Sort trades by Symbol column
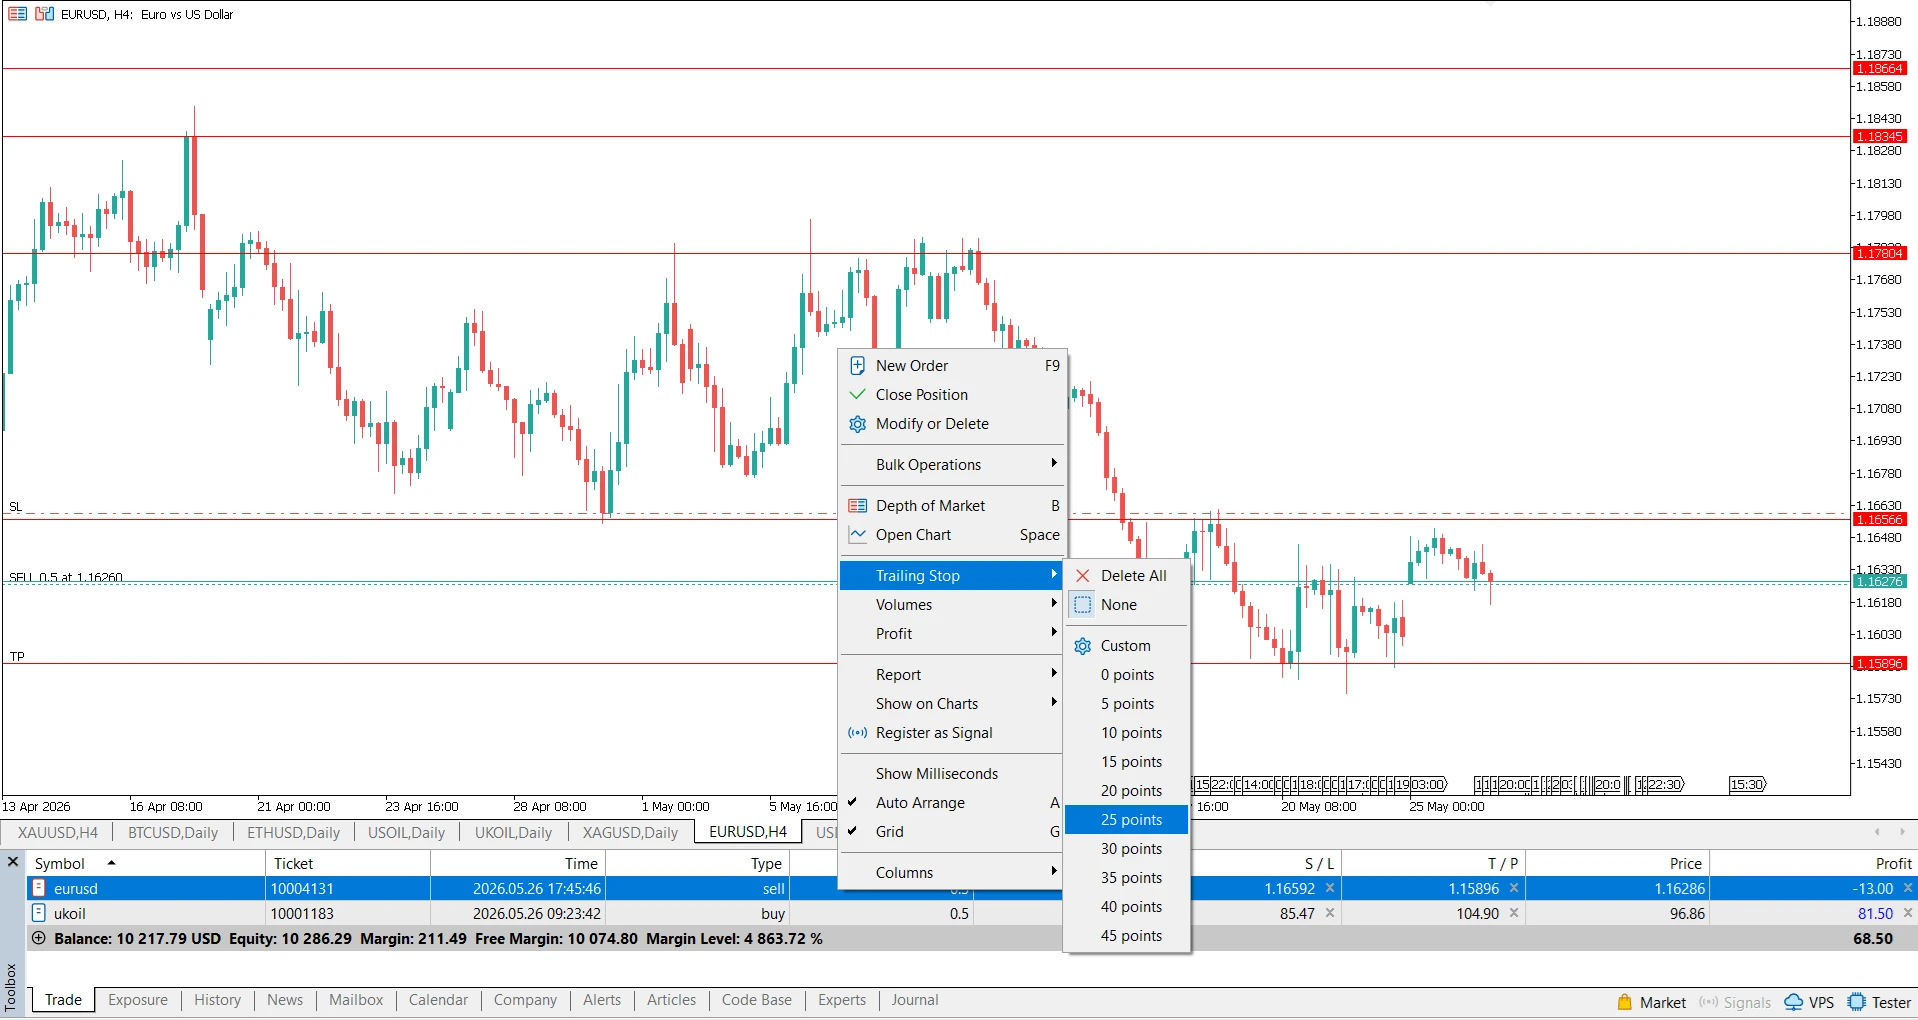Screen dimensions: 1918x1020 146,863
